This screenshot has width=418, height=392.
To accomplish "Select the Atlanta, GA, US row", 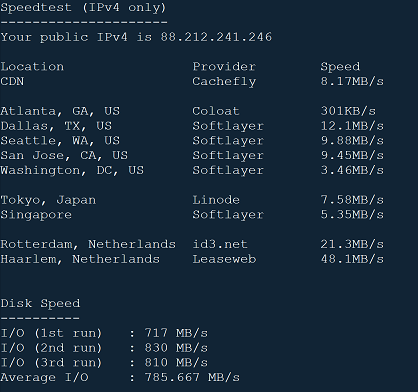I will pyautogui.click(x=192, y=111).
